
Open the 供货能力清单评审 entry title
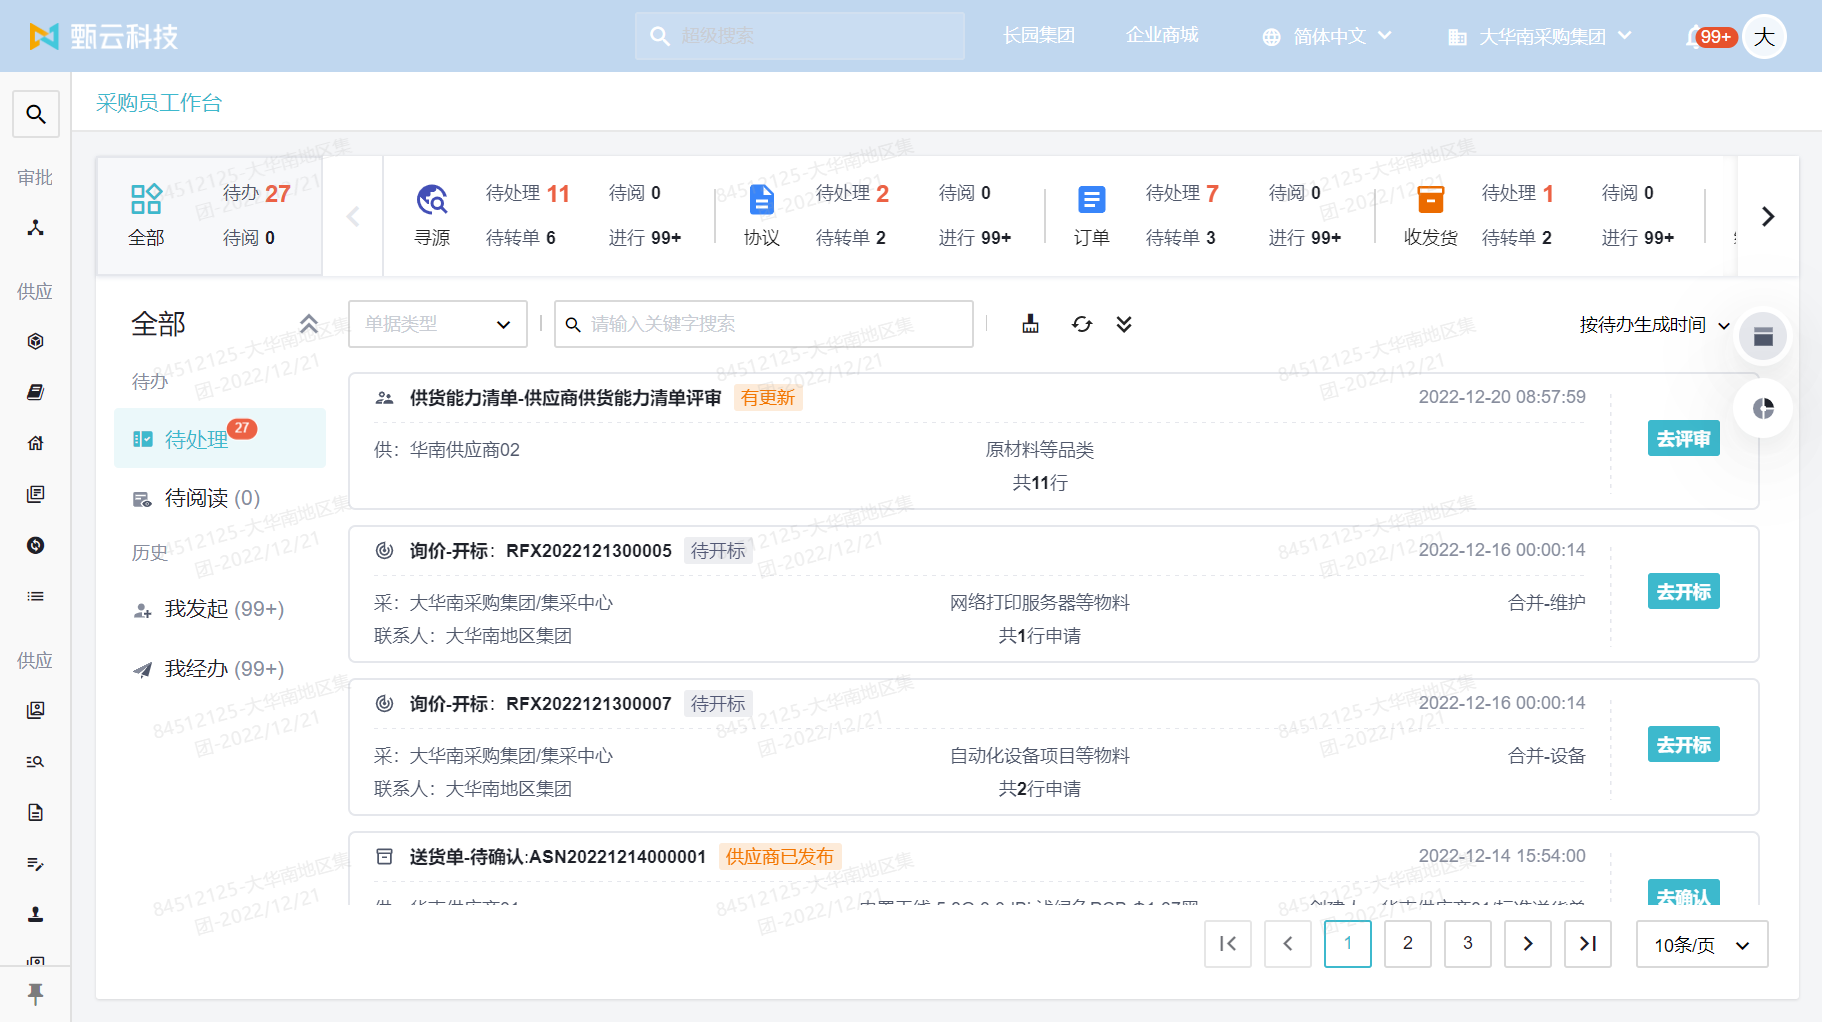[565, 398]
